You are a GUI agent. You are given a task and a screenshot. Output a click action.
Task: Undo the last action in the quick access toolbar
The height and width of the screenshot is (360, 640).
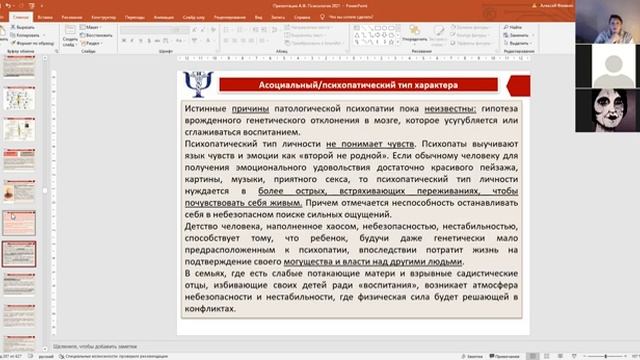[x=8, y=6]
